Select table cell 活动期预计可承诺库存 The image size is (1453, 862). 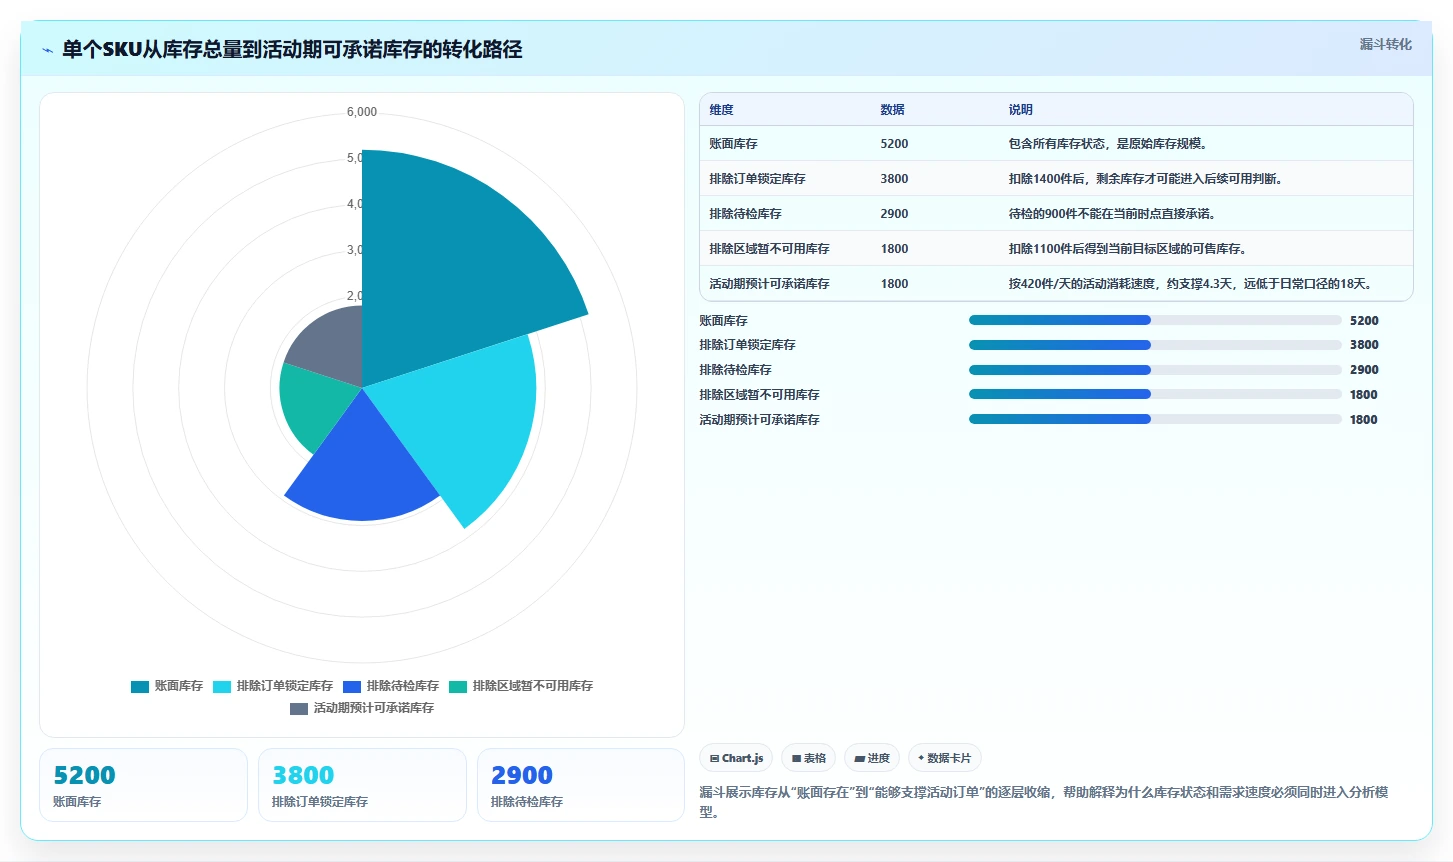click(x=769, y=284)
